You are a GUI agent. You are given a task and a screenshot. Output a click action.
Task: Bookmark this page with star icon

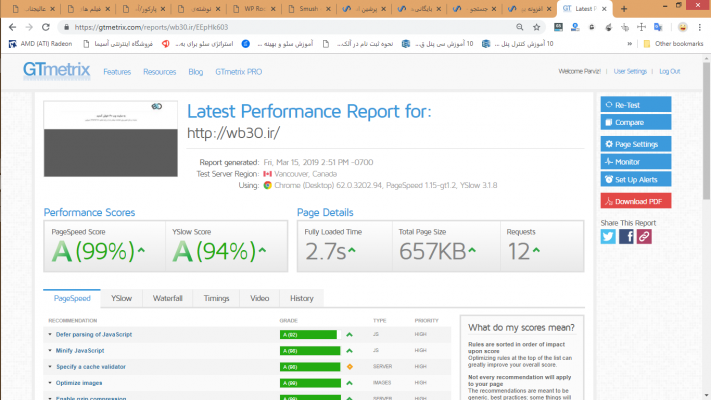pos(536,27)
